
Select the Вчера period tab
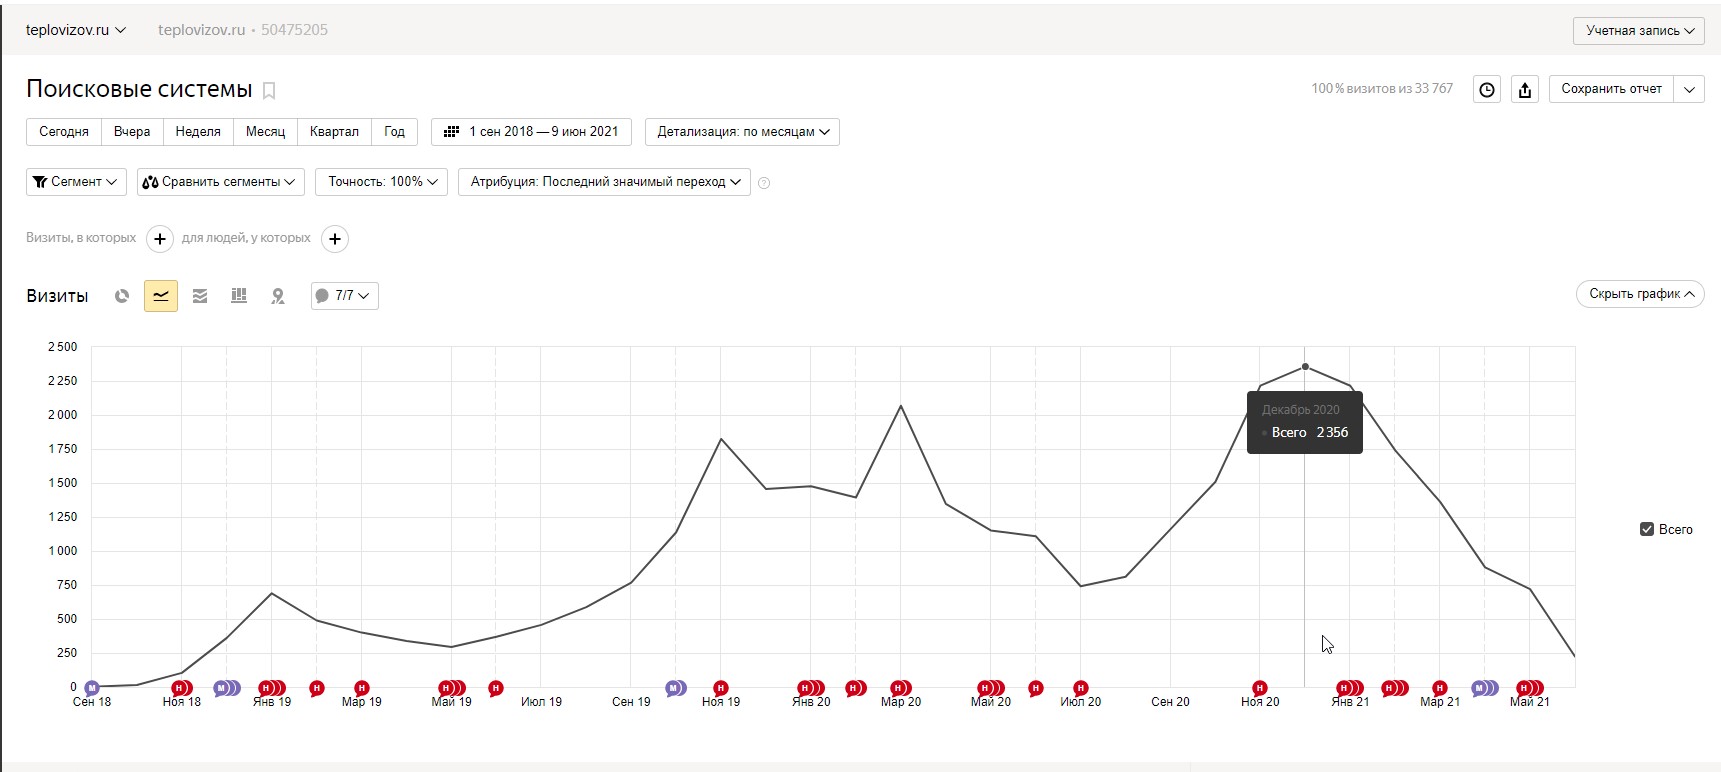[x=132, y=132]
